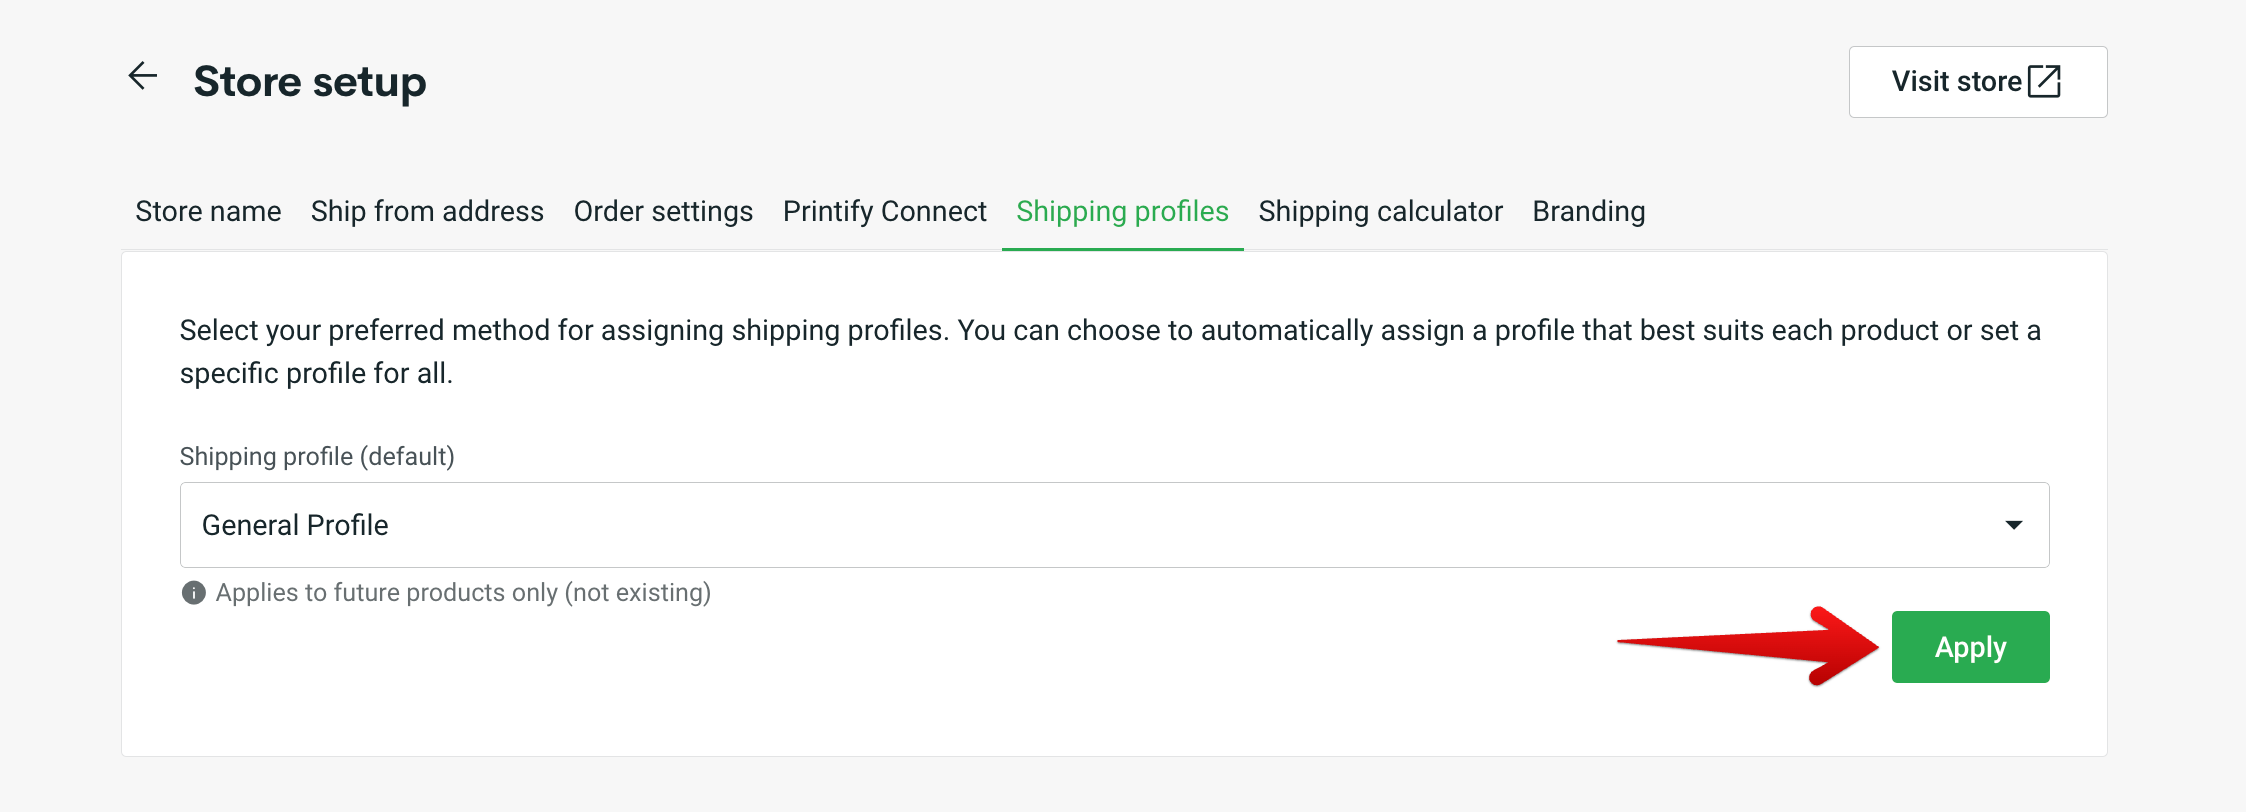Select the Printify Connect tab
The image size is (2246, 812).
pyautogui.click(x=884, y=211)
